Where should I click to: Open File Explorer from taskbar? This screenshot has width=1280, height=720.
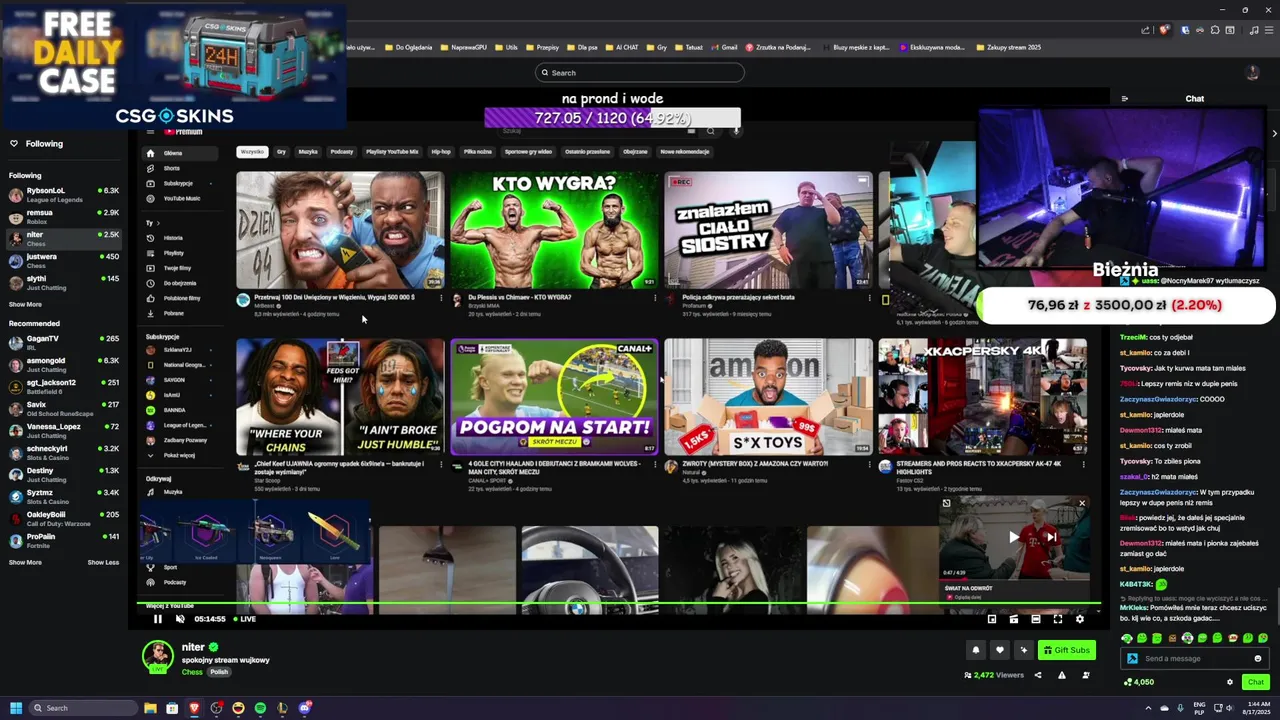(150, 708)
